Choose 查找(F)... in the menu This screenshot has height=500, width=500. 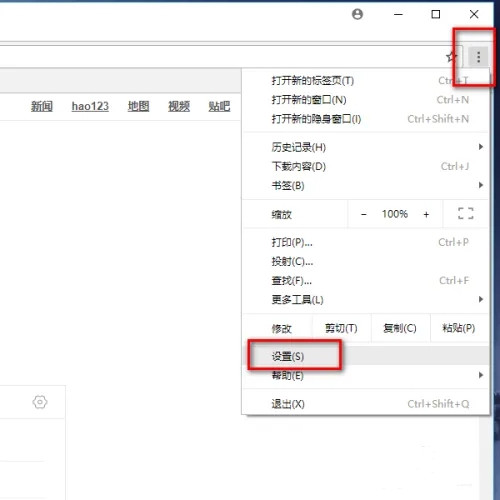366,281
